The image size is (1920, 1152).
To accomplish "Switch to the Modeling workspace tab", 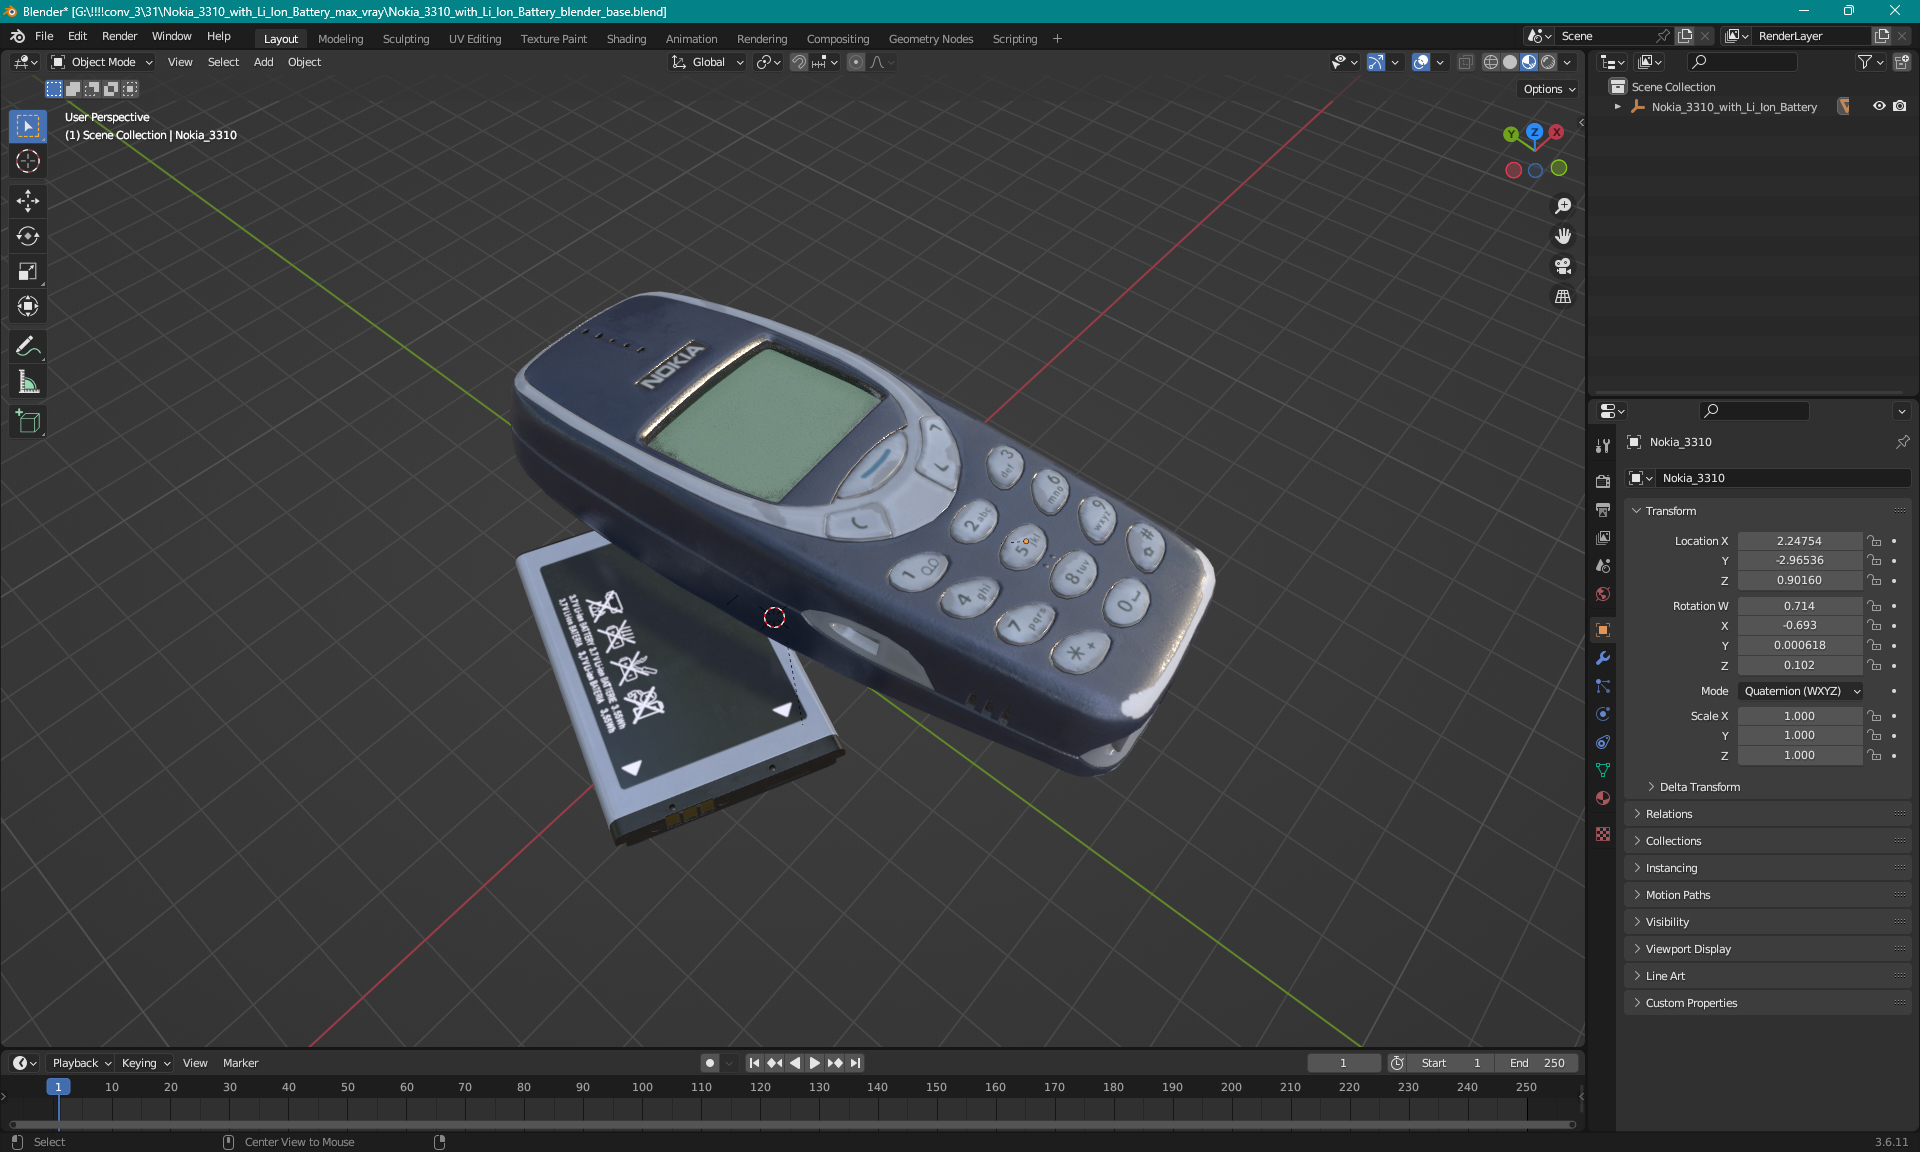I will click(x=340, y=39).
